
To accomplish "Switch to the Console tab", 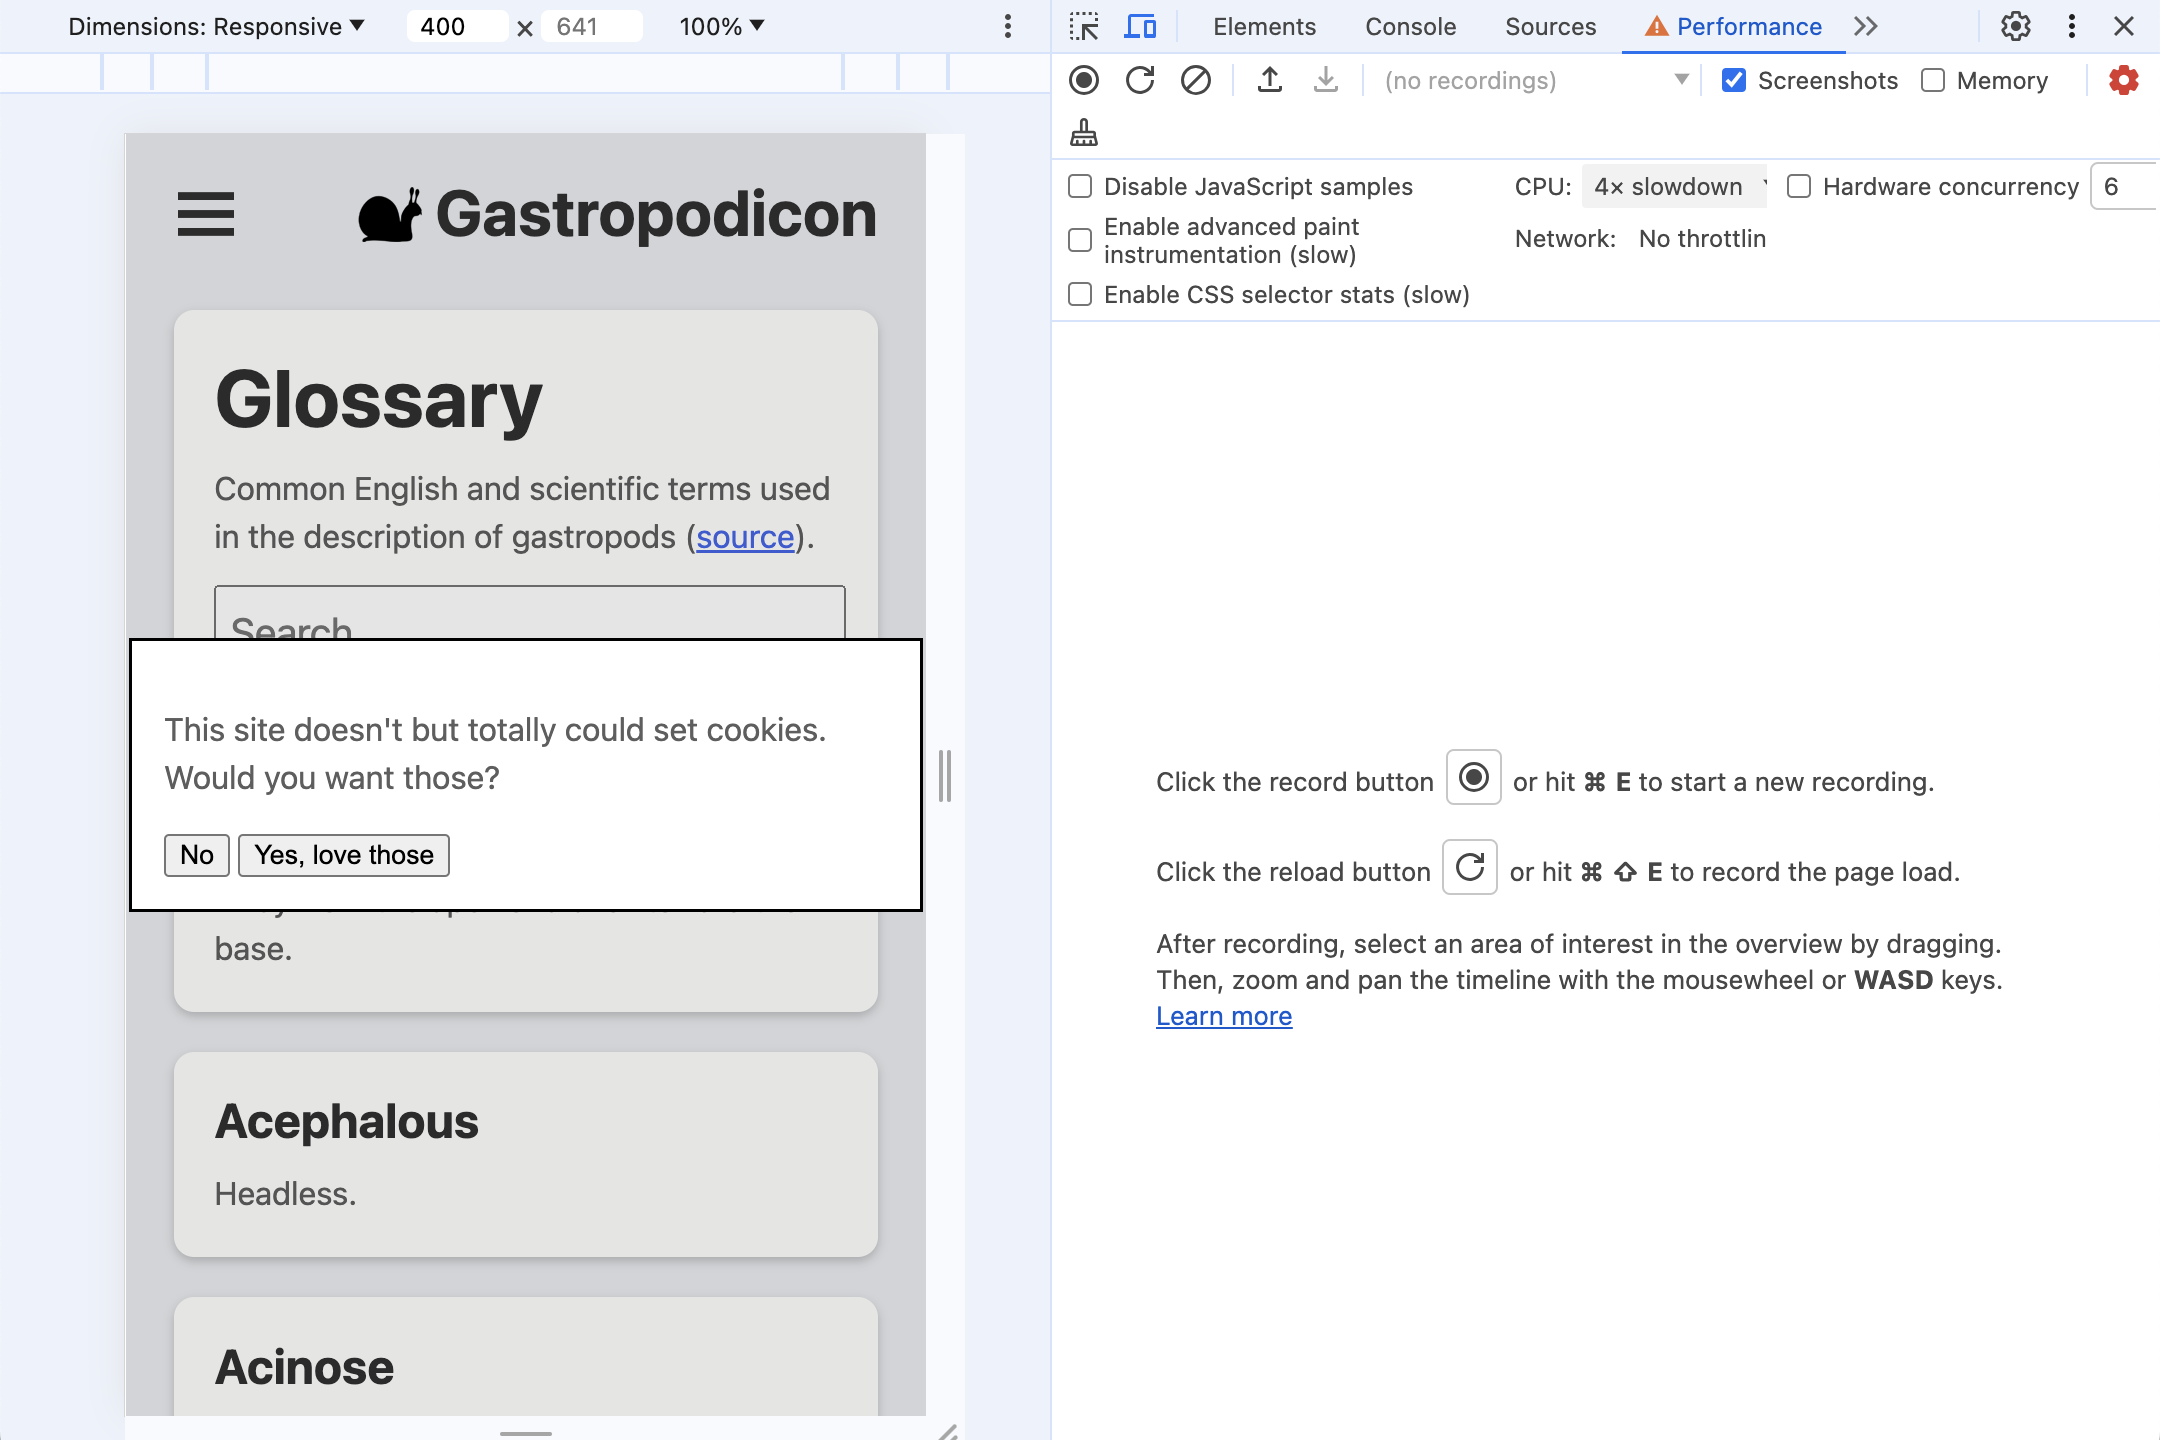I will [x=1409, y=26].
